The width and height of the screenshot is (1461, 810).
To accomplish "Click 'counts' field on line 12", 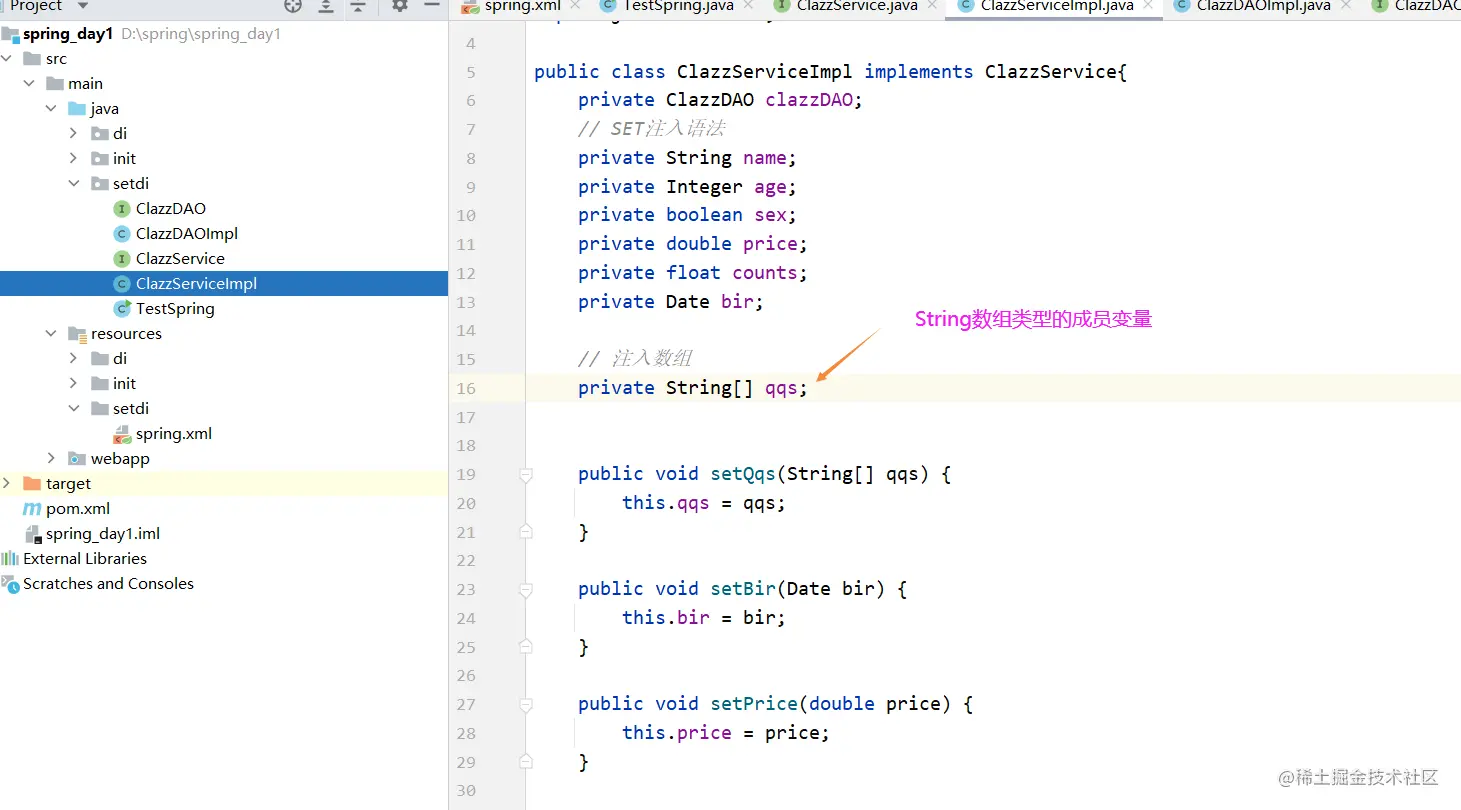I will point(765,273).
